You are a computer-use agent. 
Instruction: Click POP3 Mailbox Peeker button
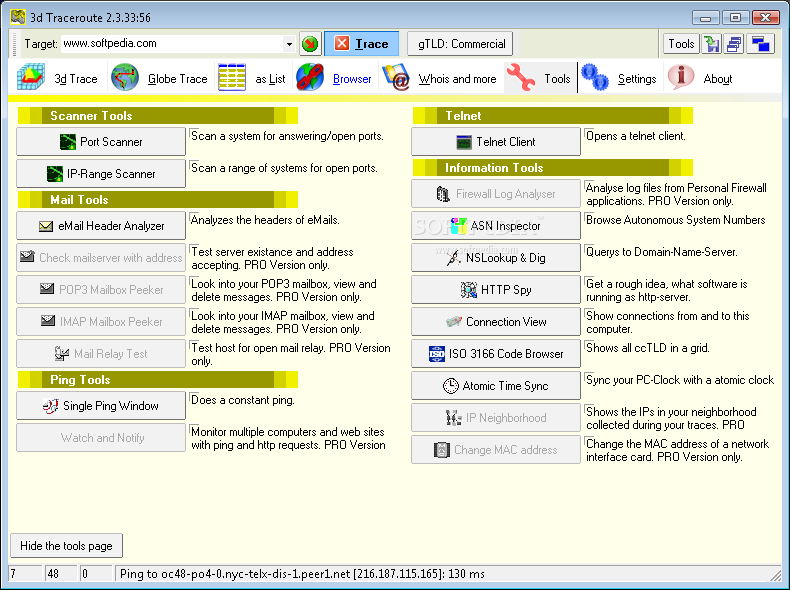coord(101,290)
